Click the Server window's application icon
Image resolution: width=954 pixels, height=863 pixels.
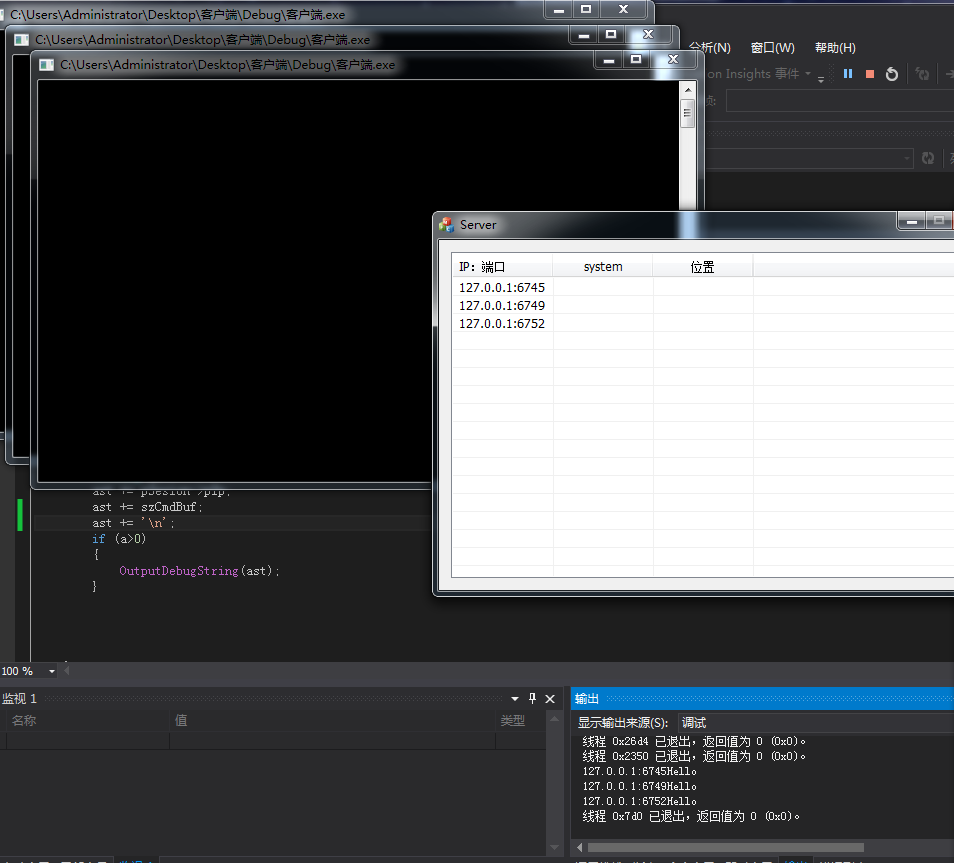pyautogui.click(x=447, y=225)
